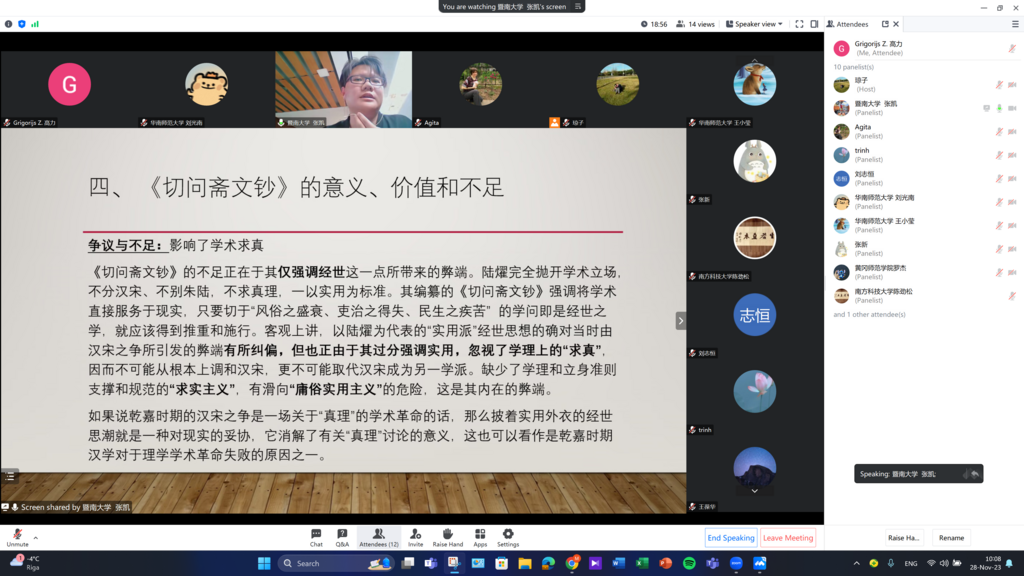This screenshot has height=576, width=1024.
Task: Switch ENG input language indicator
Action: [910, 563]
